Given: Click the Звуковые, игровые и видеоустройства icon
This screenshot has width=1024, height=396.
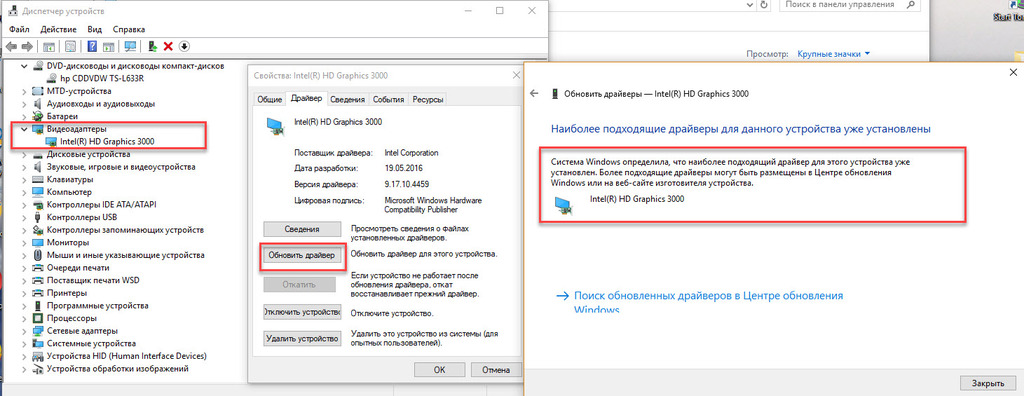Looking at the screenshot, I should click(x=37, y=167).
